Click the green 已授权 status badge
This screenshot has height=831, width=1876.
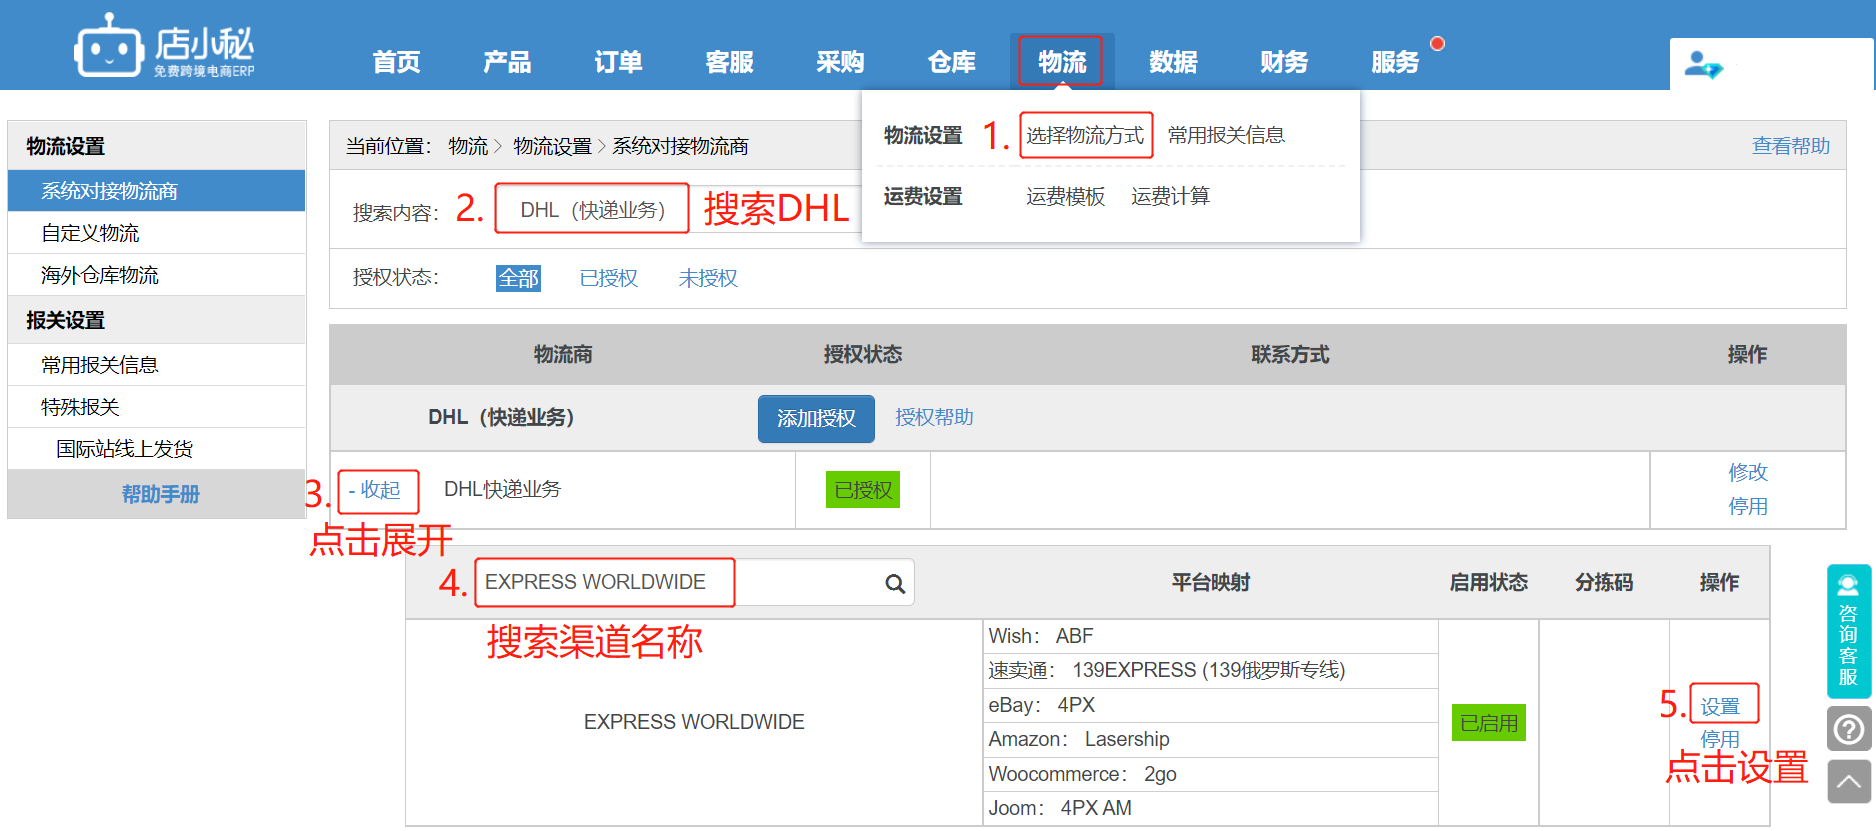tap(862, 490)
